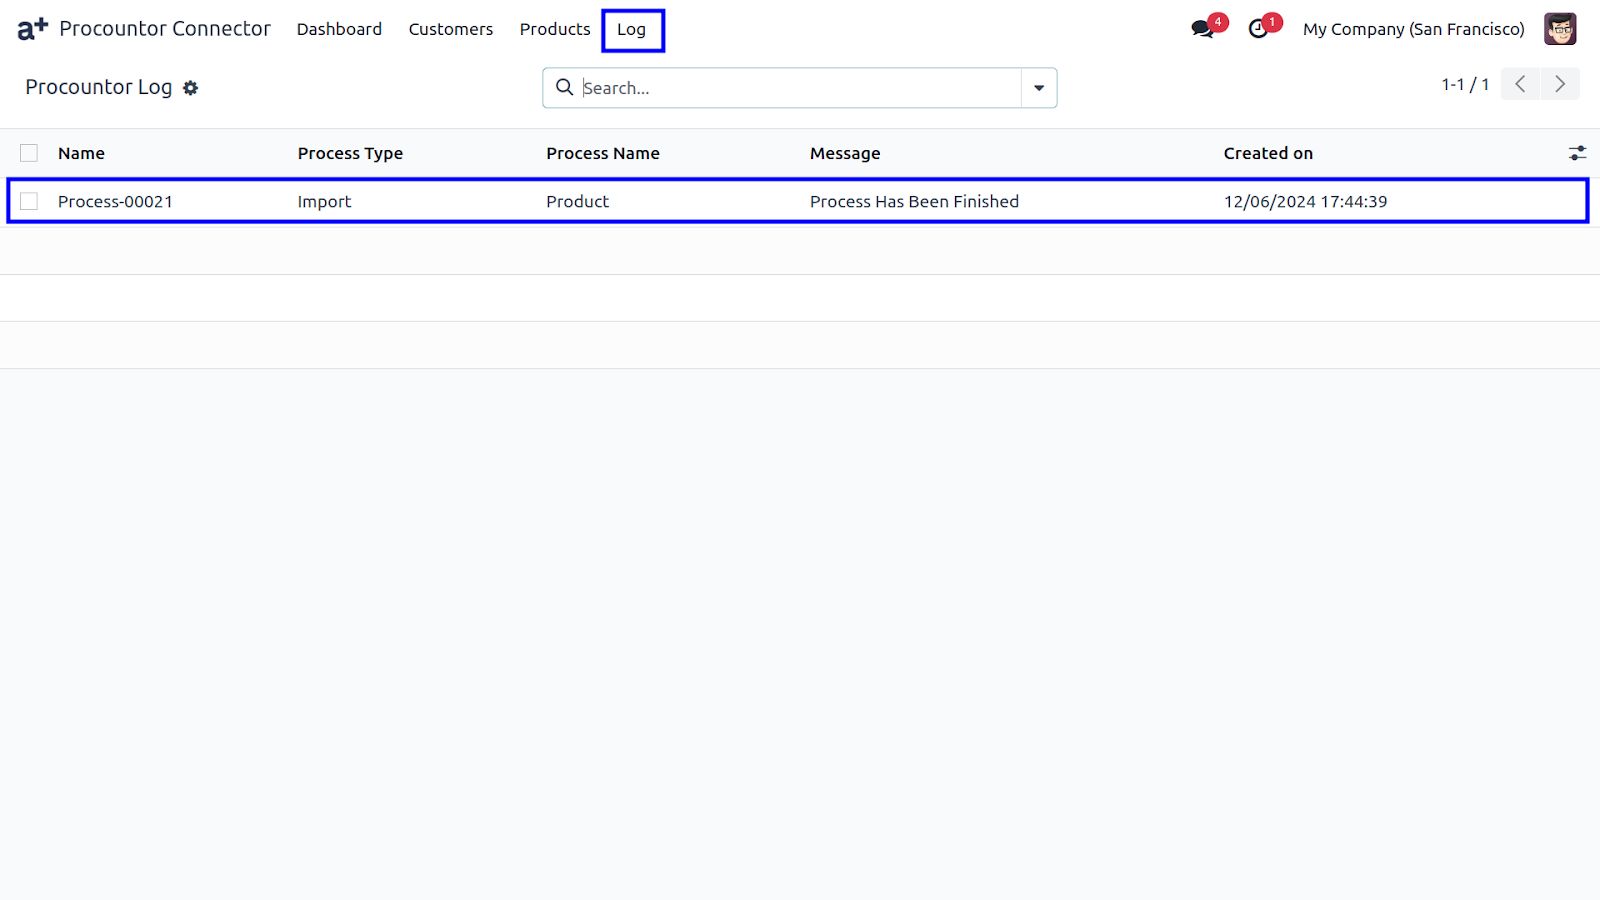Sort by the Created on column header
The image size is (1600, 900).
1268,153
